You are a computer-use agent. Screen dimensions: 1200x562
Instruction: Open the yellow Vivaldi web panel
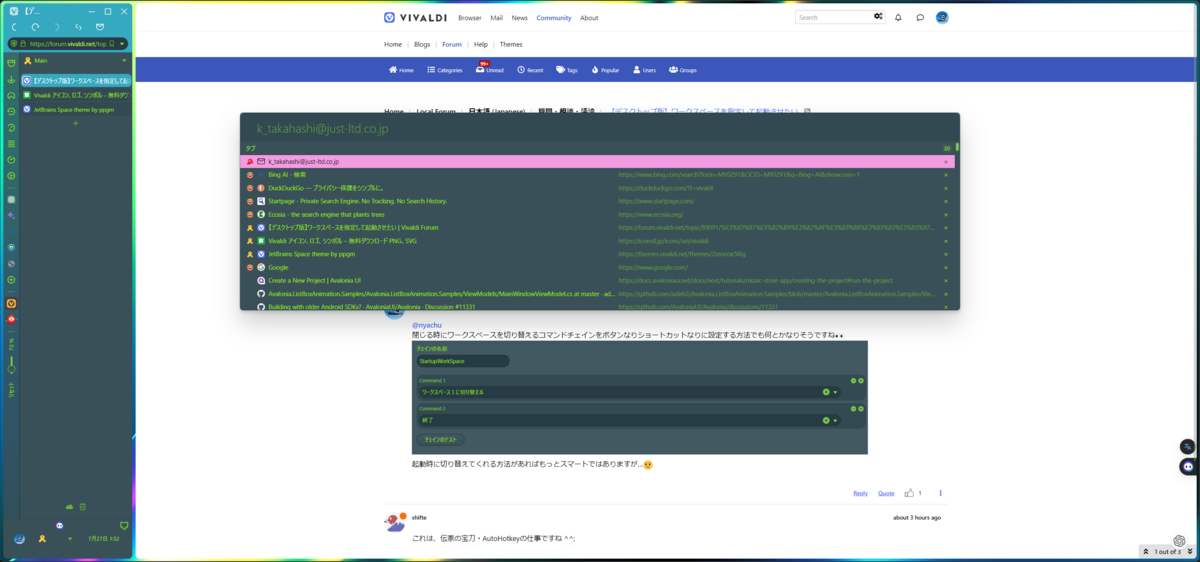(x=11, y=302)
